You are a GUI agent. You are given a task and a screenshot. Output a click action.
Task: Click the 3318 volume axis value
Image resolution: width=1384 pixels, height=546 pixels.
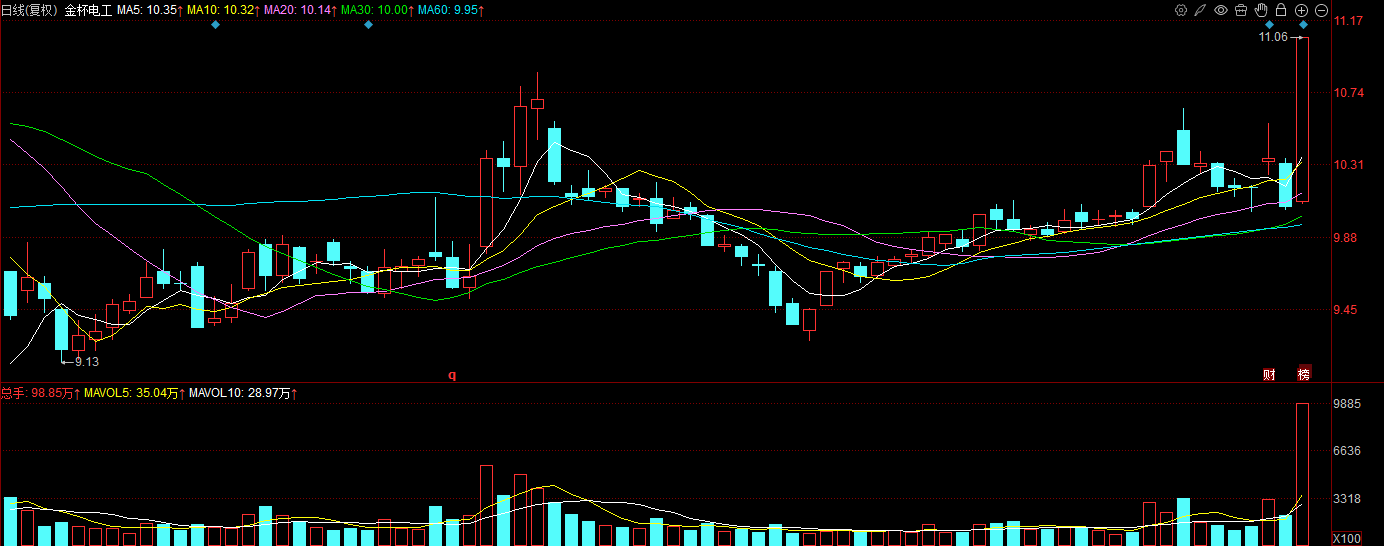tap(1348, 498)
